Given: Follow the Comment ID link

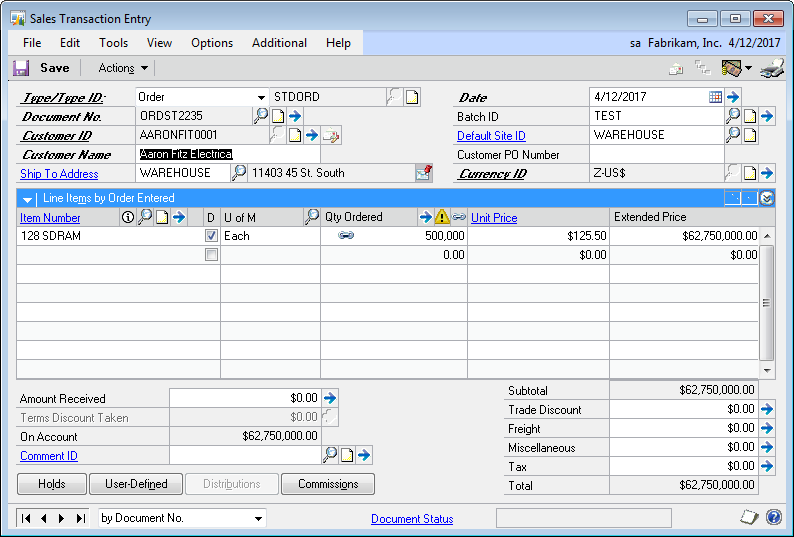Looking at the screenshot, I should pyautogui.click(x=49, y=456).
